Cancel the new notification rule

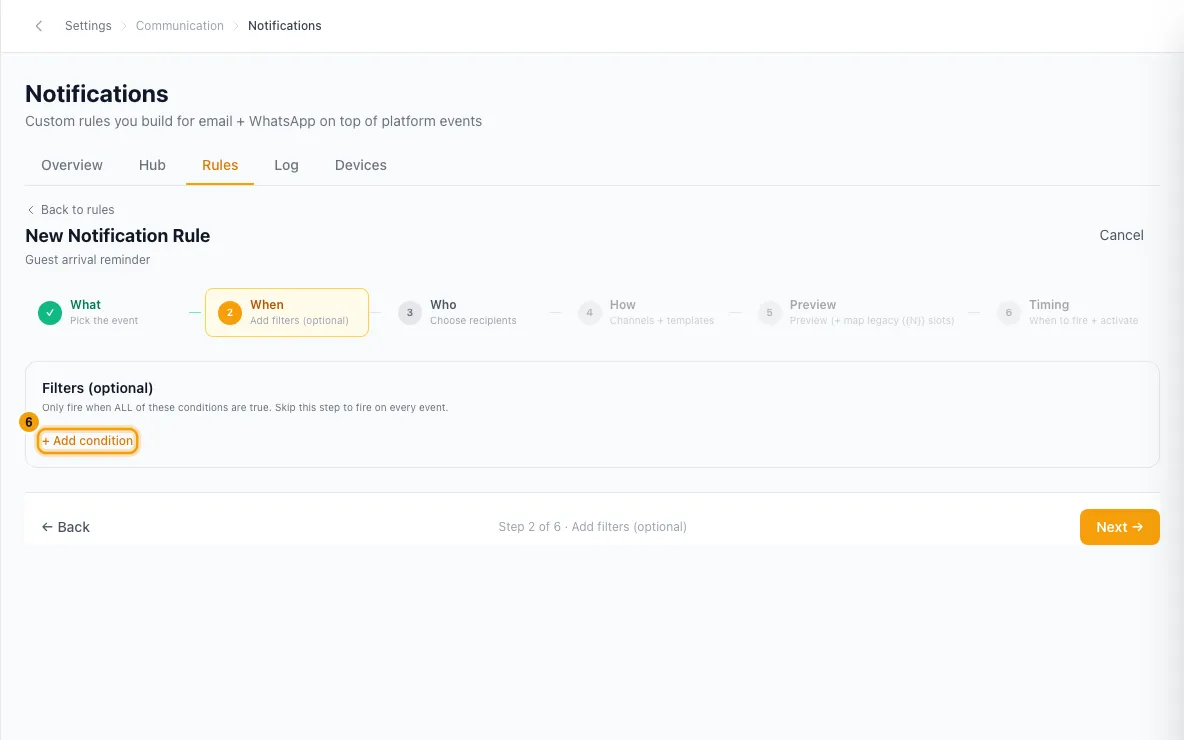coord(1121,236)
